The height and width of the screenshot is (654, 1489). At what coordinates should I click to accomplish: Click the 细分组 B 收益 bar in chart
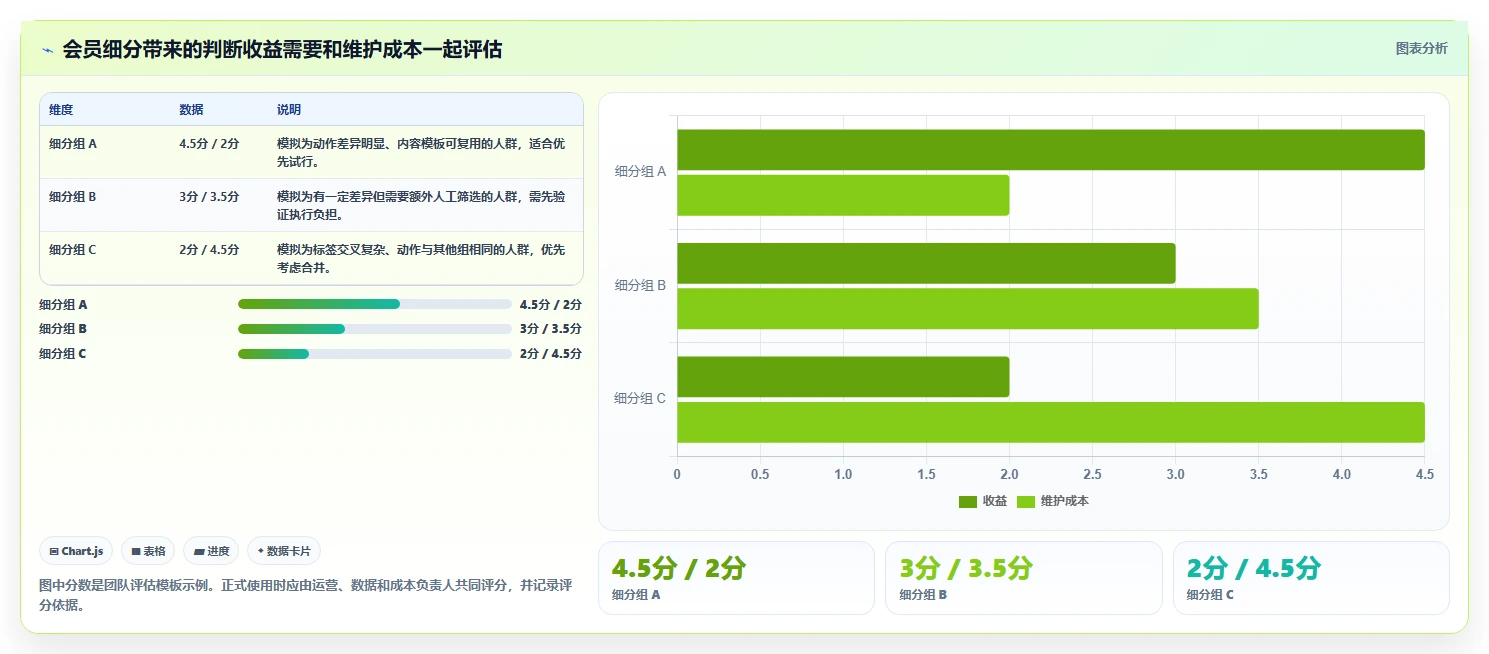click(926, 263)
